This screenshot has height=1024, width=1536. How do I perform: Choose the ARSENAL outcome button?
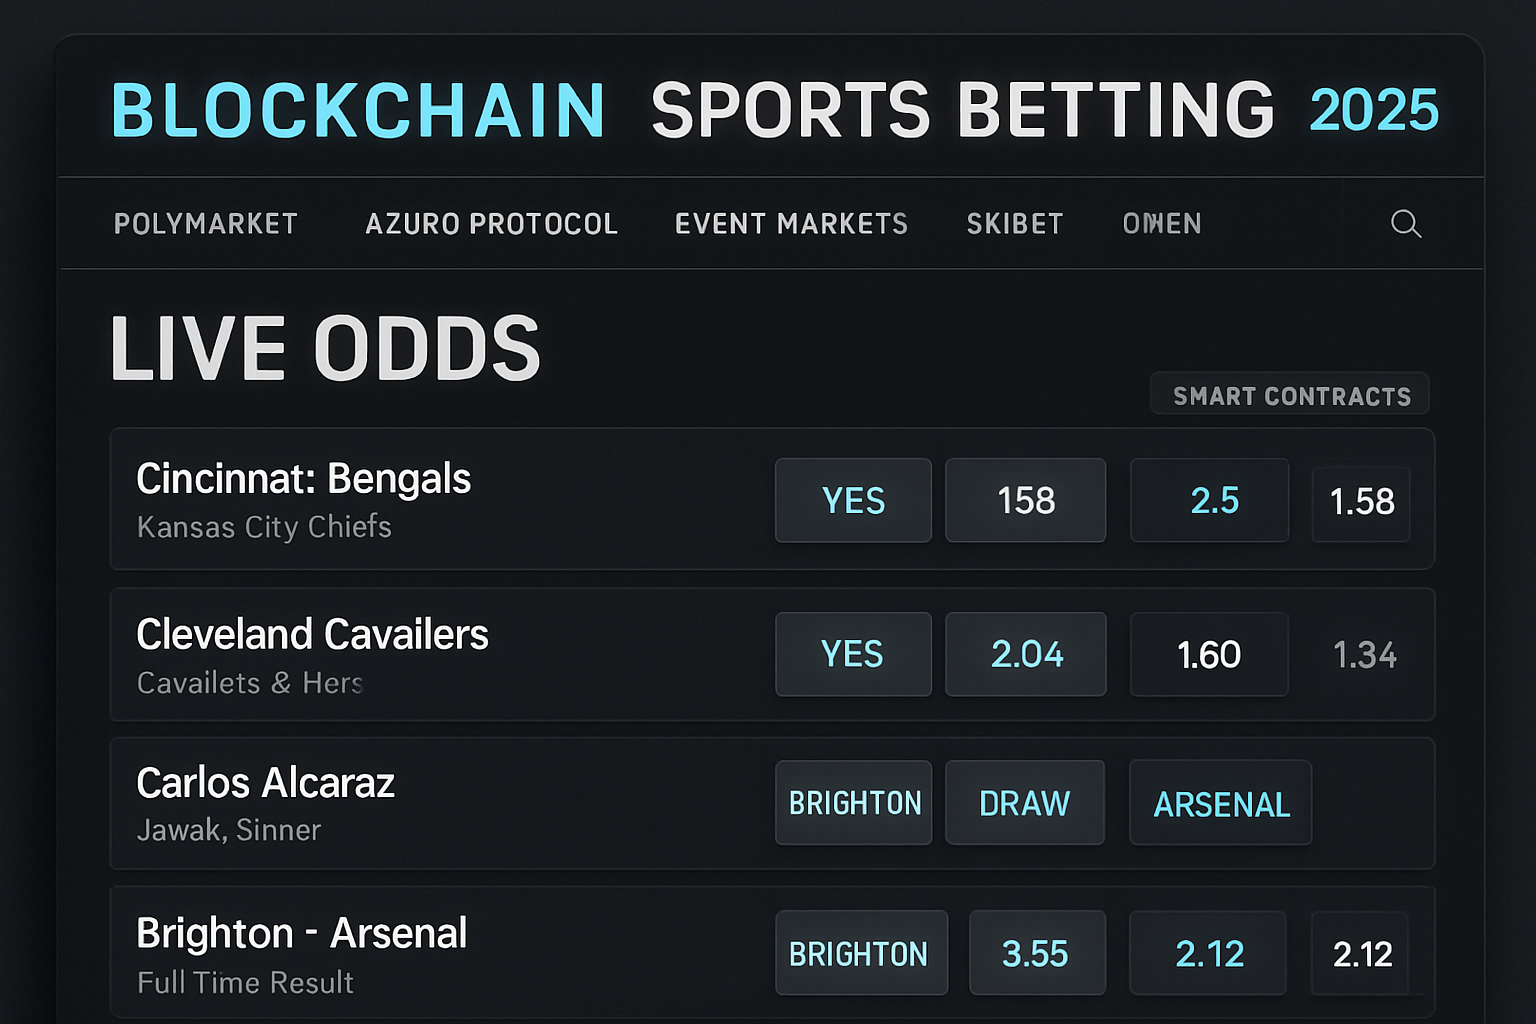coord(1220,804)
